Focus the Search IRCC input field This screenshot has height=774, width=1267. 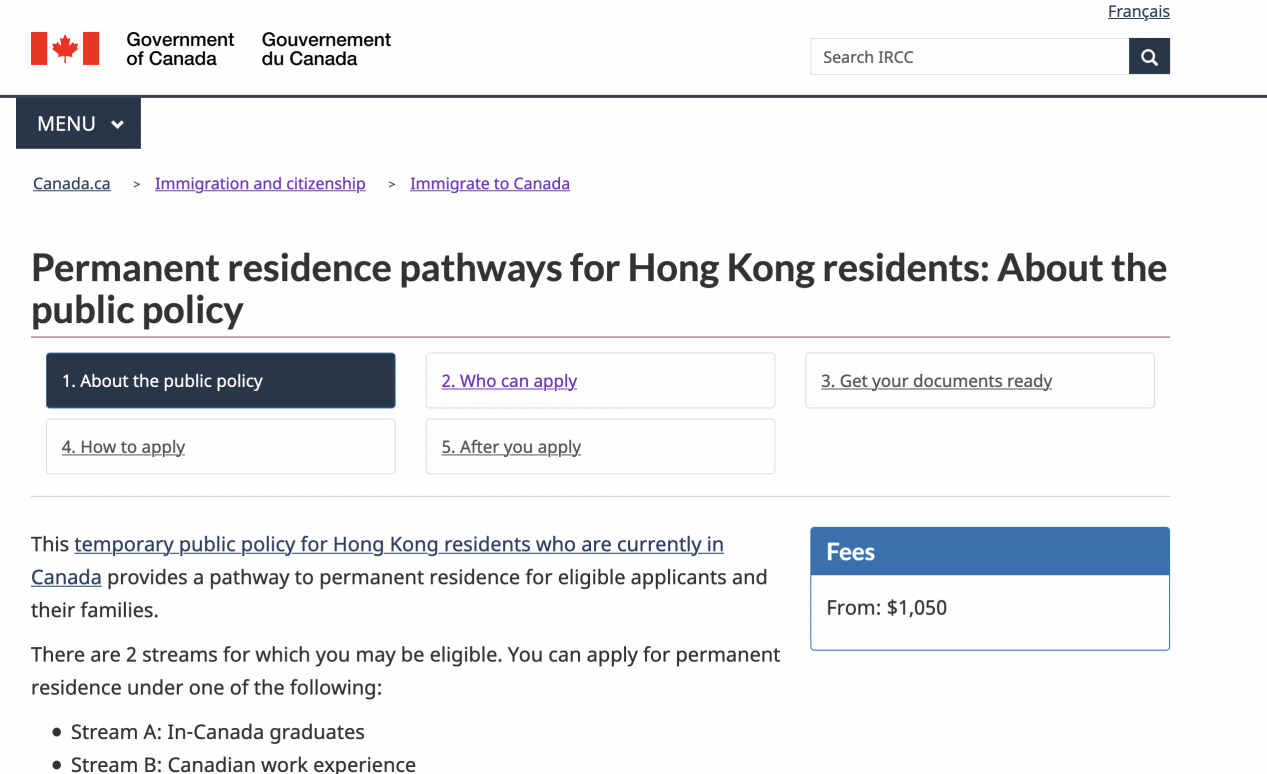(968, 57)
